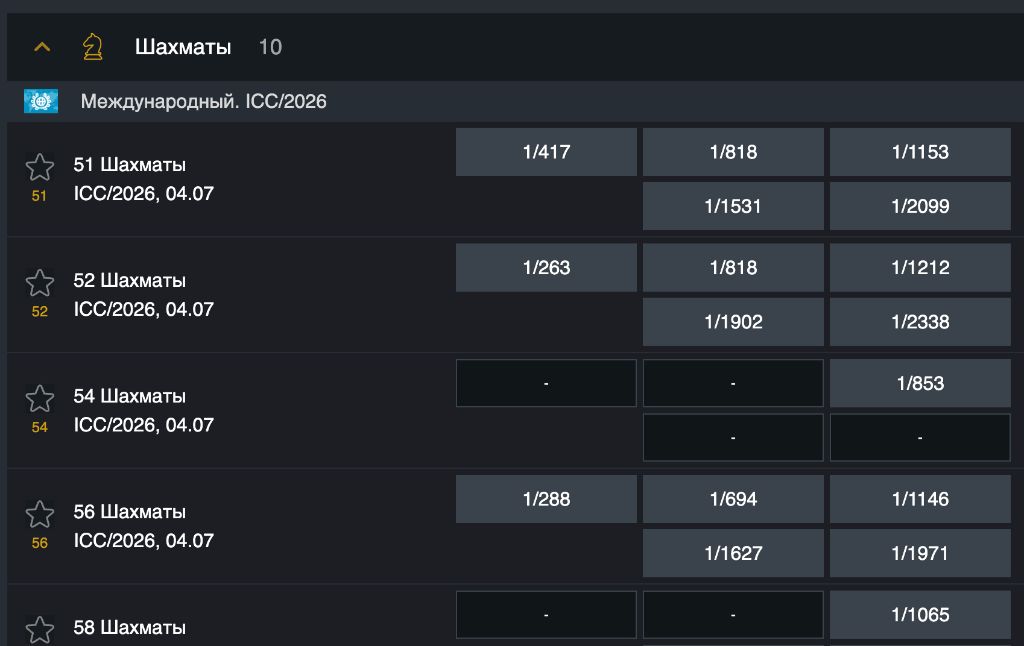Click the 1/853 odds in match 54
1024x646 pixels.
920,383
